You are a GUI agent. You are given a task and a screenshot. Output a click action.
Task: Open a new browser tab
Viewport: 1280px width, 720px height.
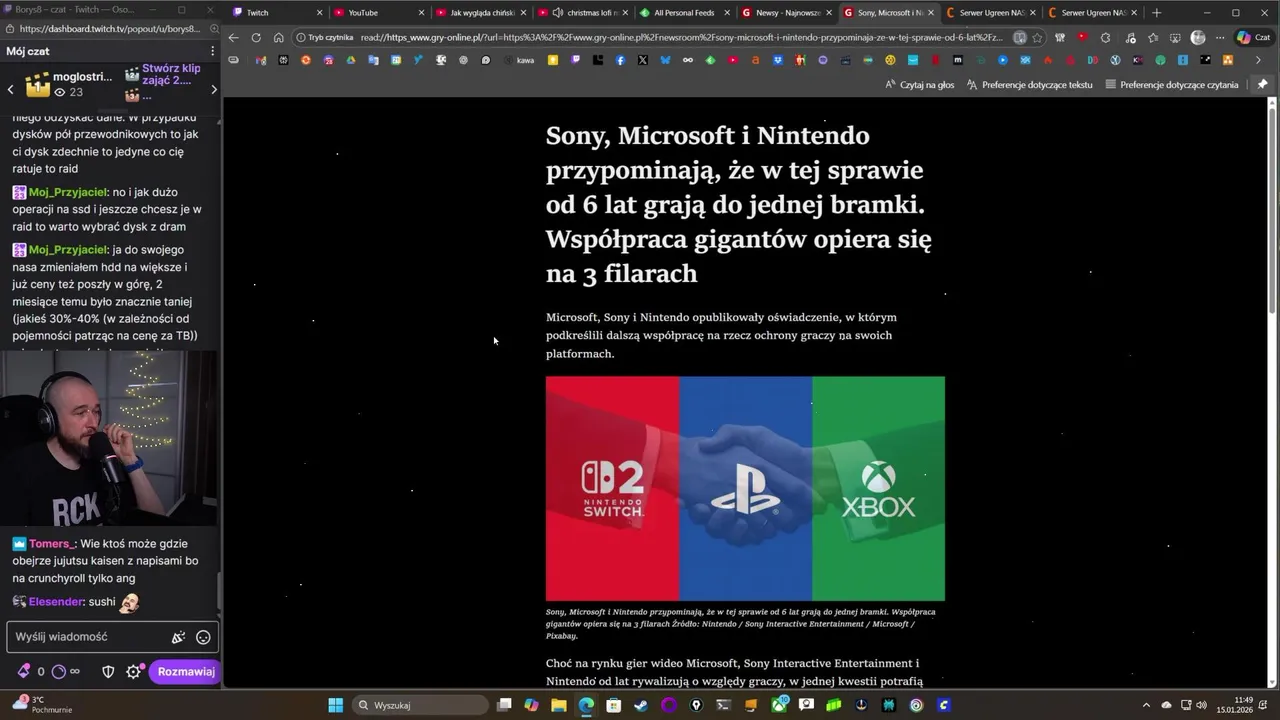[1157, 13]
